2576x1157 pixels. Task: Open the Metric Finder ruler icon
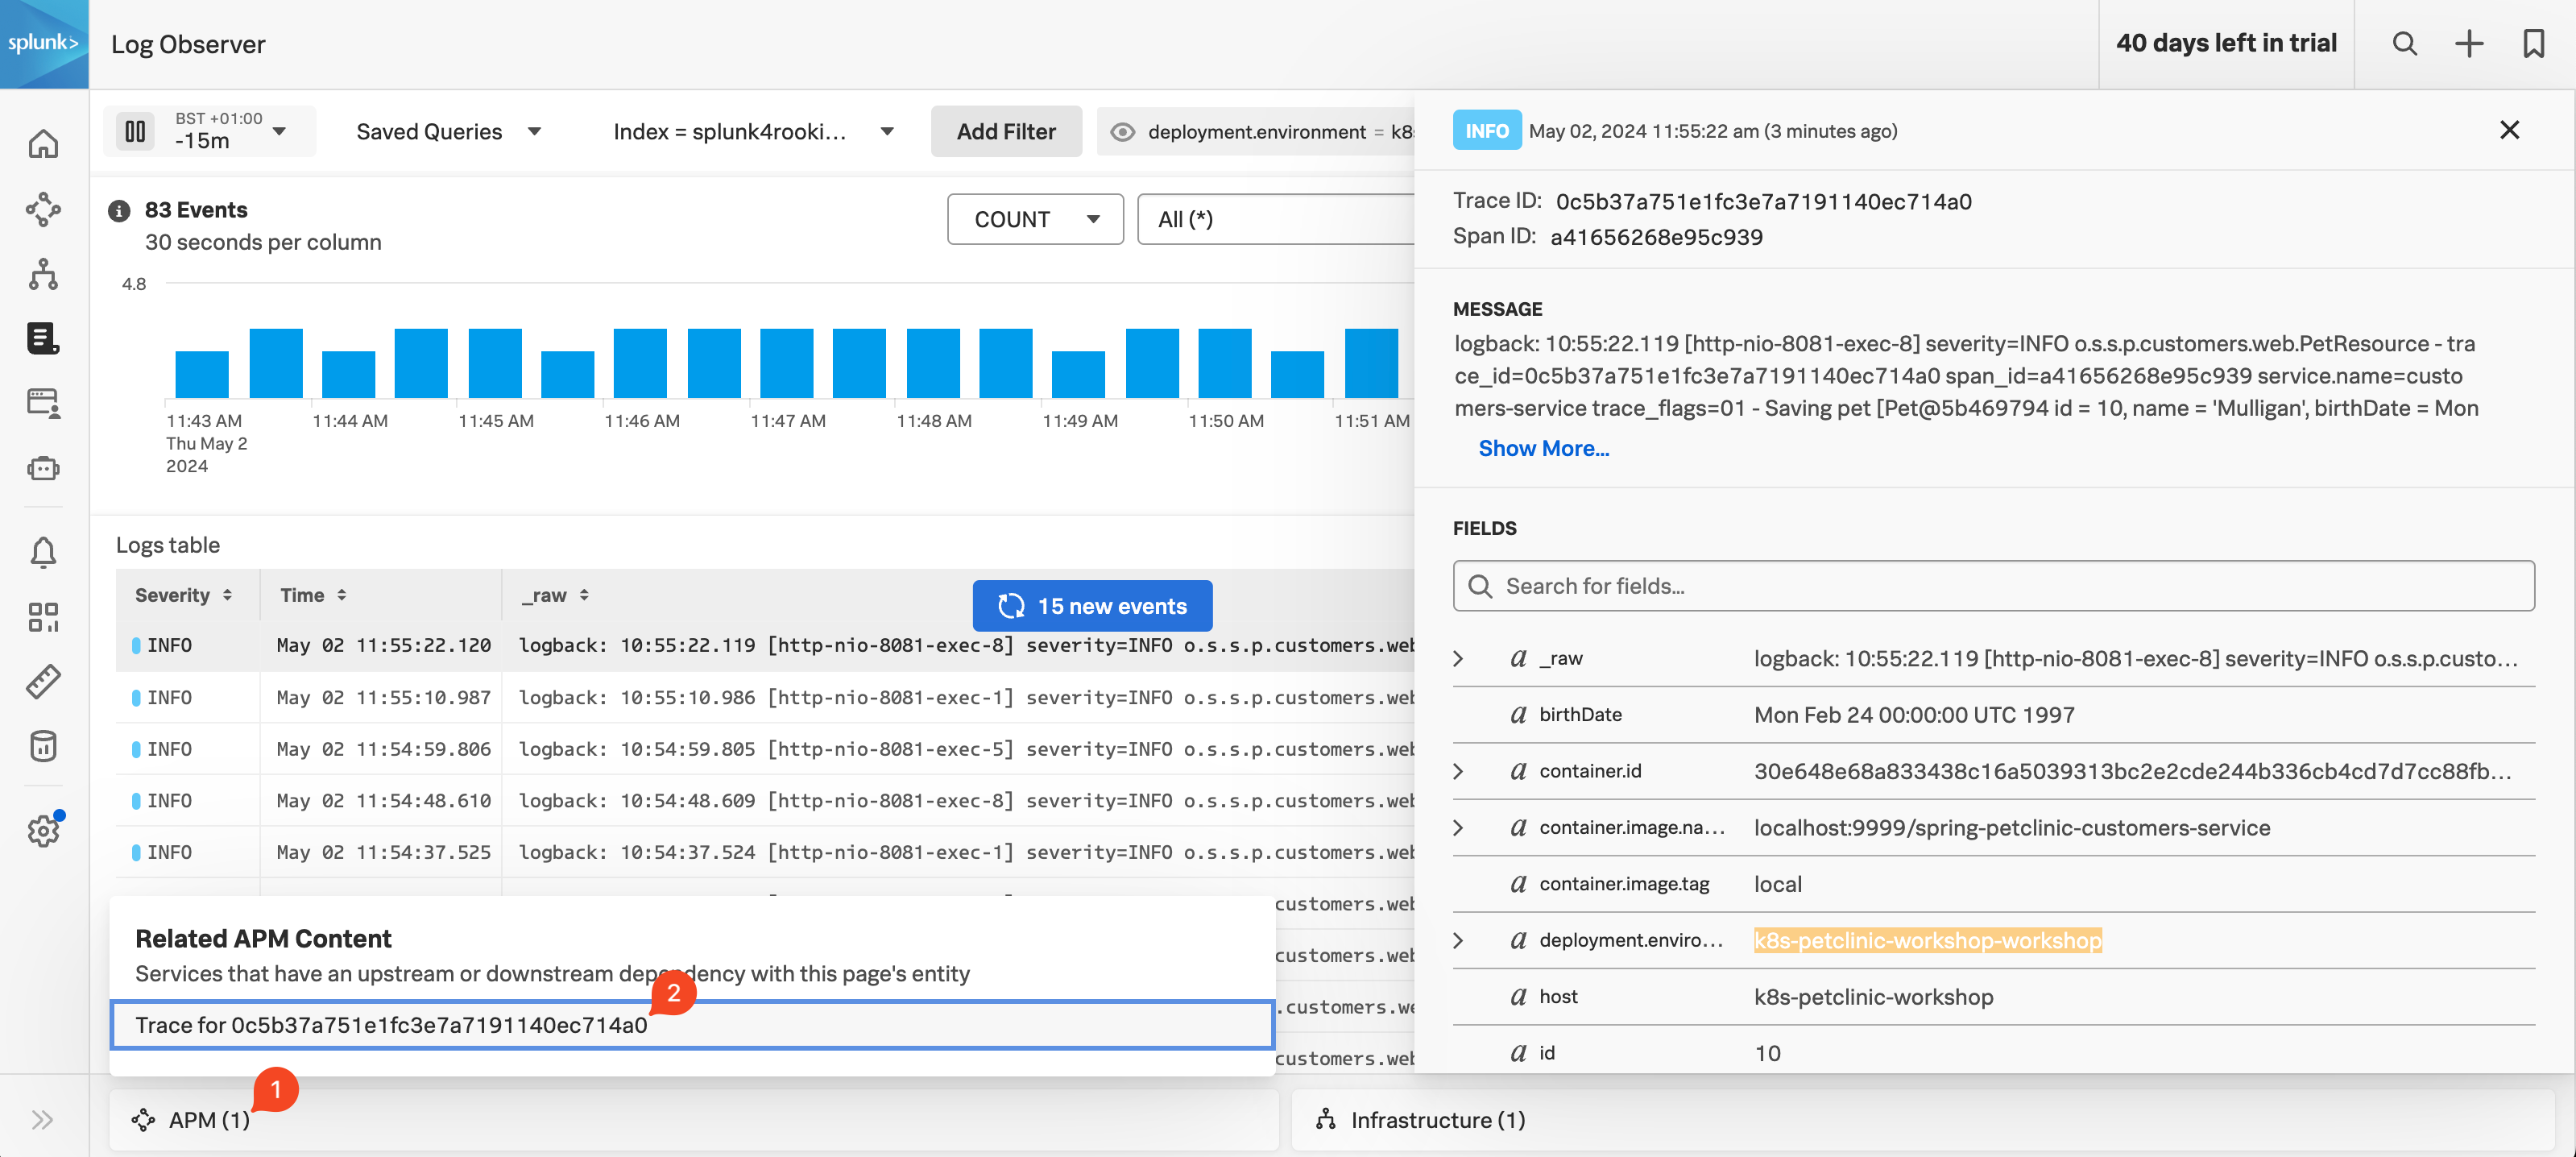tap(43, 682)
